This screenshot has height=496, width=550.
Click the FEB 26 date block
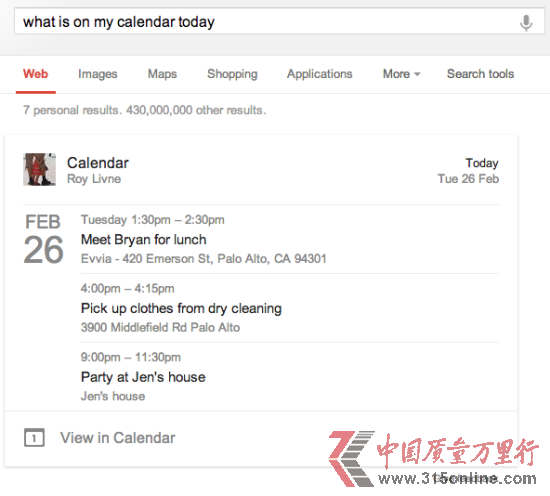coord(43,239)
